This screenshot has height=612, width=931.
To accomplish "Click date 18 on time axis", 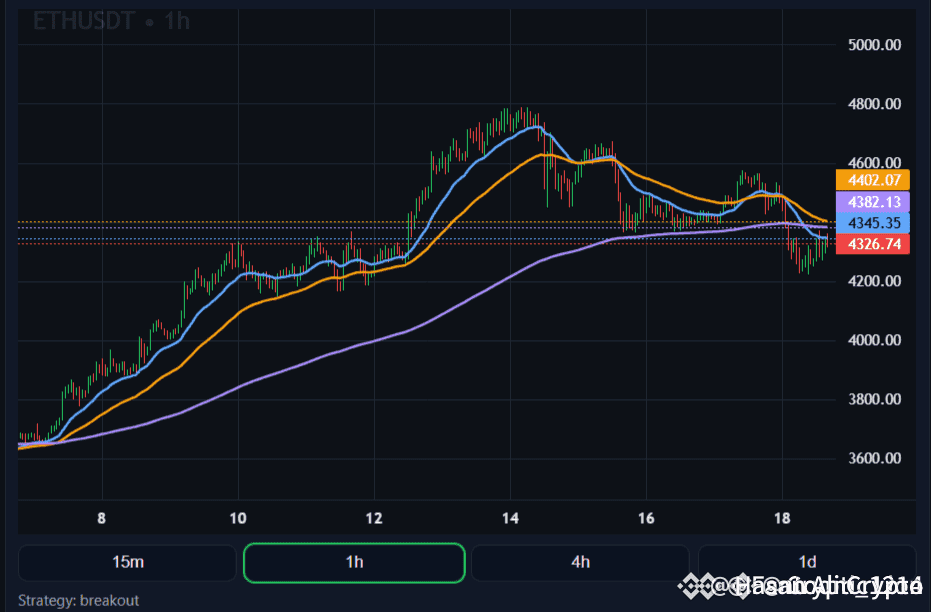I will (782, 518).
